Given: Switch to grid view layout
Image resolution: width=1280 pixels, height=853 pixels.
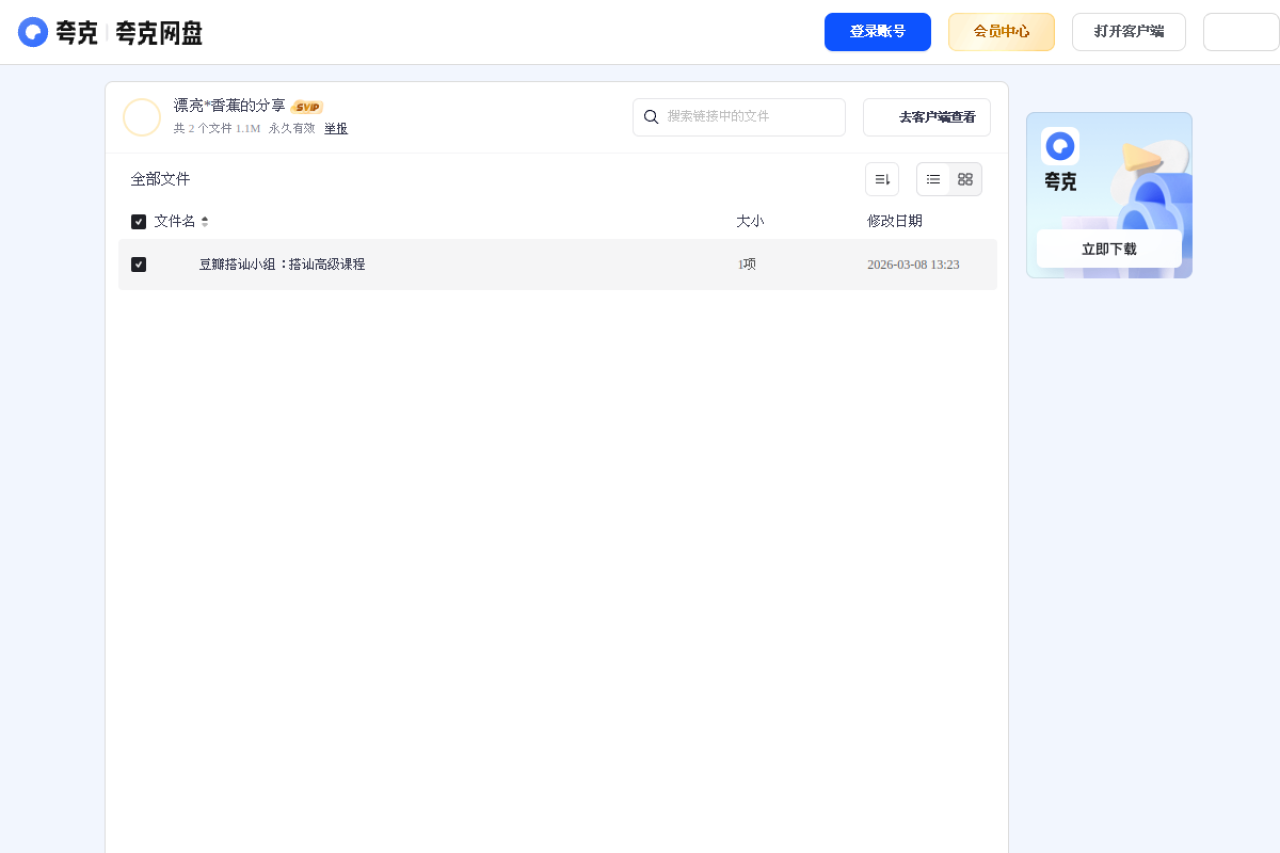Looking at the screenshot, I should pyautogui.click(x=965, y=179).
